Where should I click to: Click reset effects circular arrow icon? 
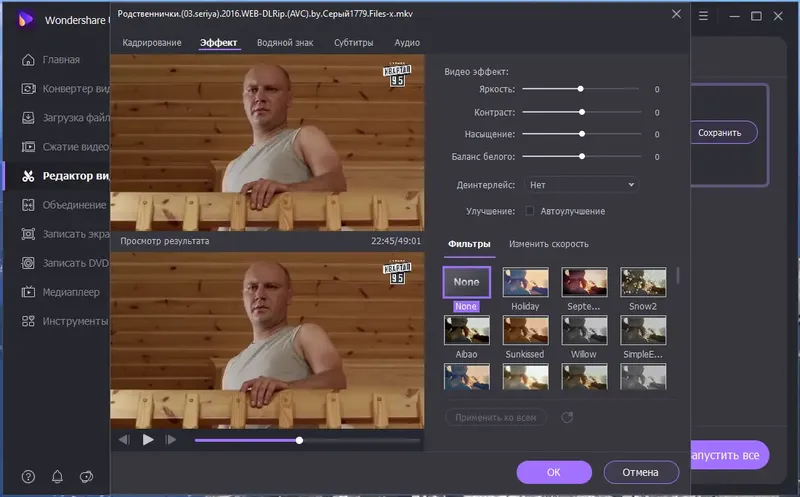pyautogui.click(x=567, y=417)
